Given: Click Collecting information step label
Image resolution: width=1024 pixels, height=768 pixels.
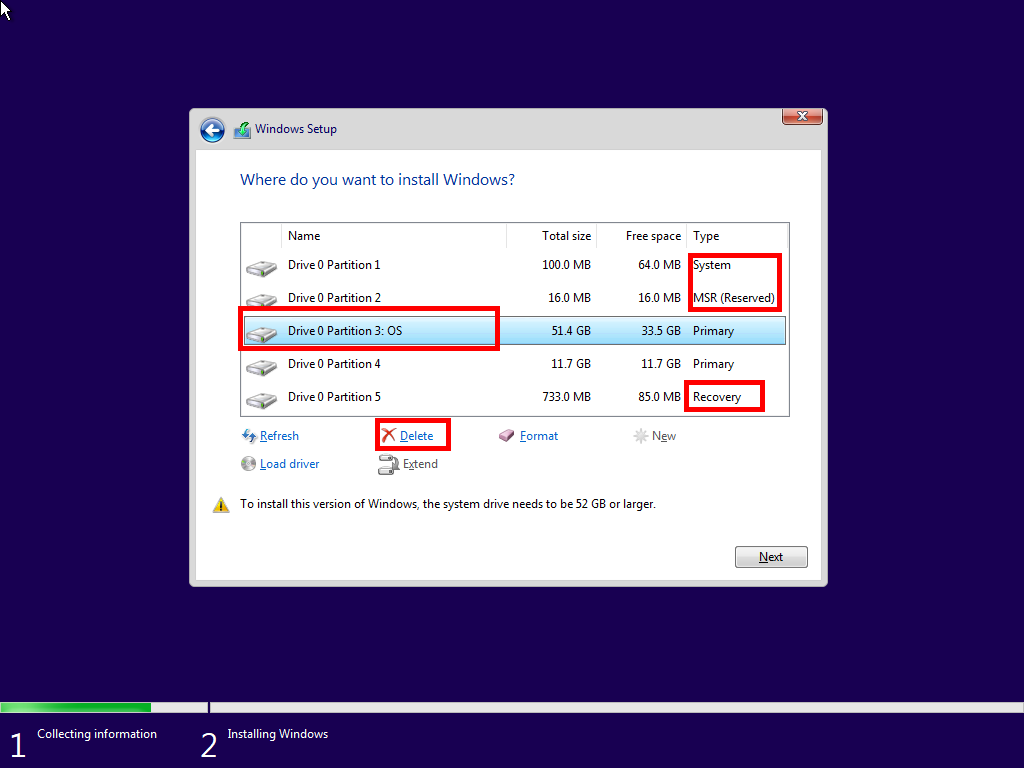Looking at the screenshot, I should [x=97, y=734].
